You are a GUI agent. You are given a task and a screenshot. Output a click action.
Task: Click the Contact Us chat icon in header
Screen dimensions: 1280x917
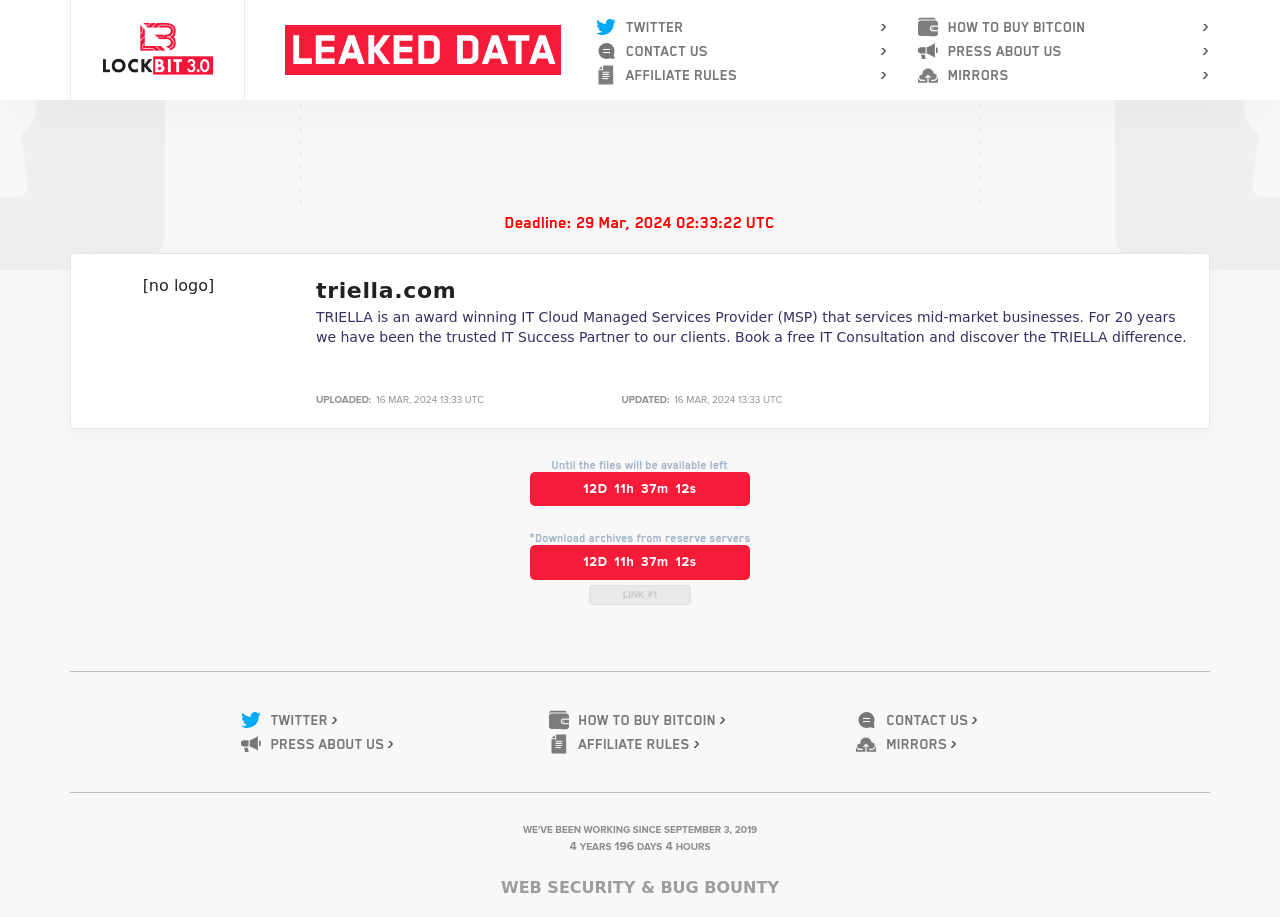[606, 51]
